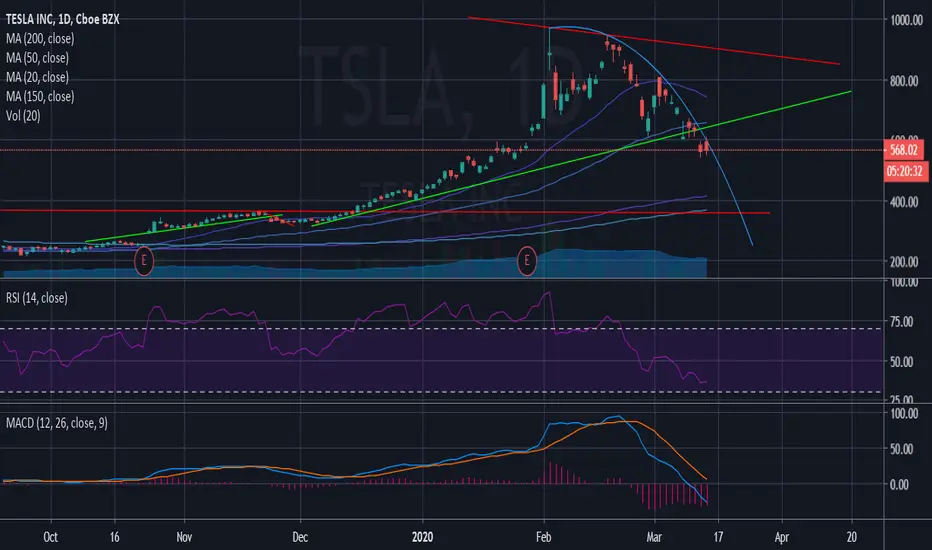The image size is (932, 550).
Task: Select the MA (150, close) indicator label
Action: click(40, 96)
